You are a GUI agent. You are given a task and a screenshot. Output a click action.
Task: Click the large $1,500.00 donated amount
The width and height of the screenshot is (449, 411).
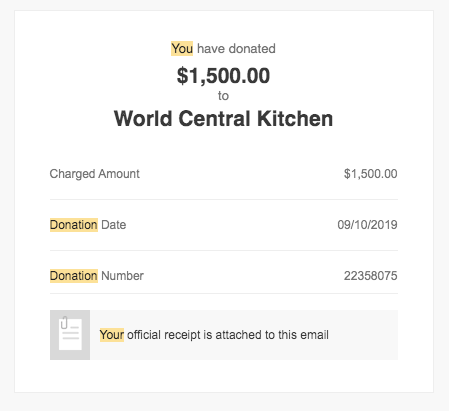point(223,76)
